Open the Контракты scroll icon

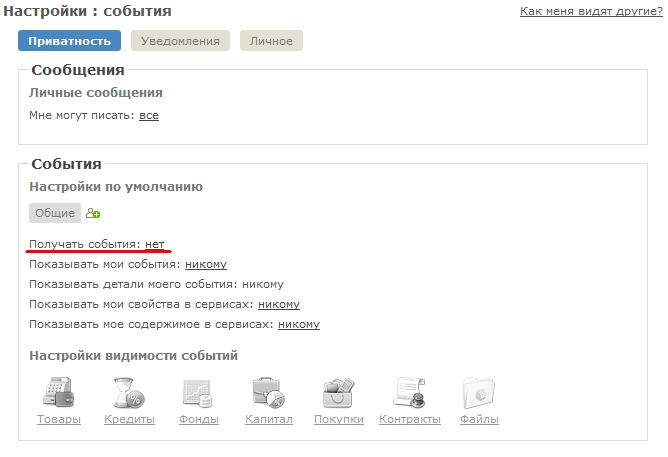[x=409, y=392]
